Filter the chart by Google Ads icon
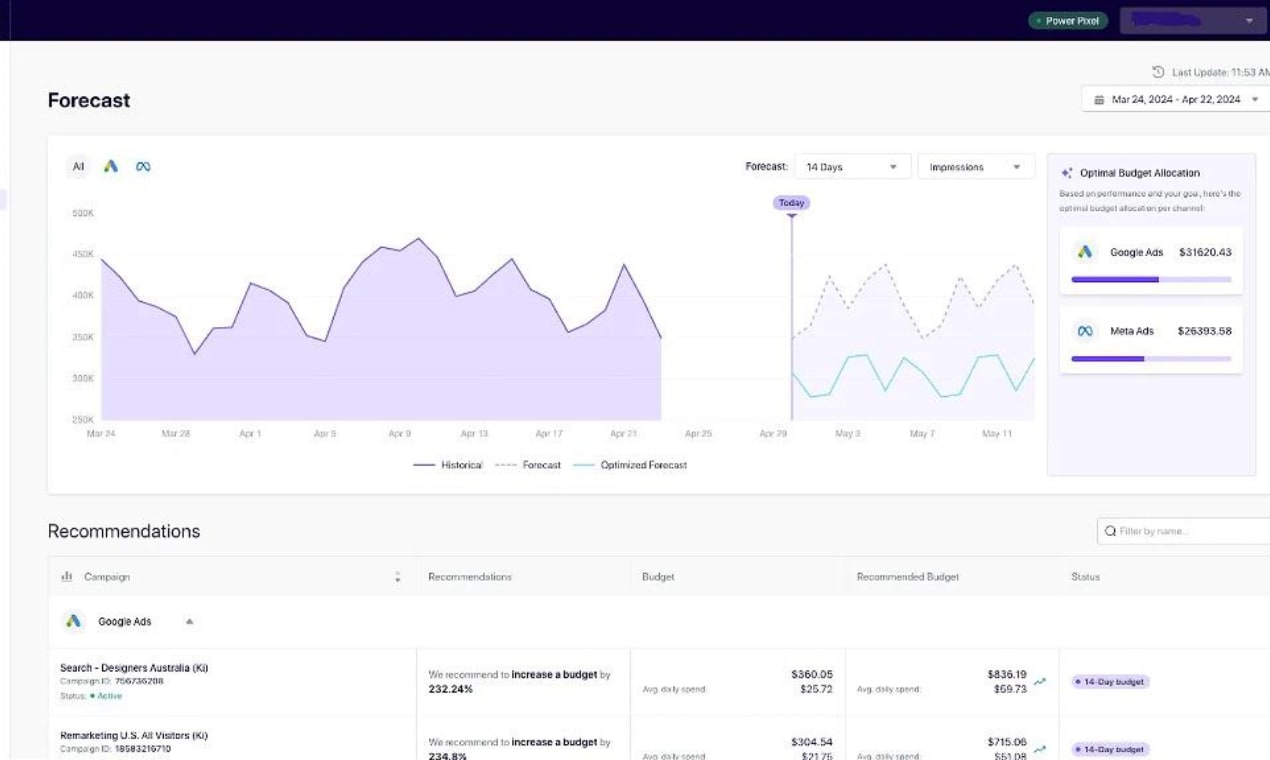Viewport: 1270px width, 760px height. point(111,166)
